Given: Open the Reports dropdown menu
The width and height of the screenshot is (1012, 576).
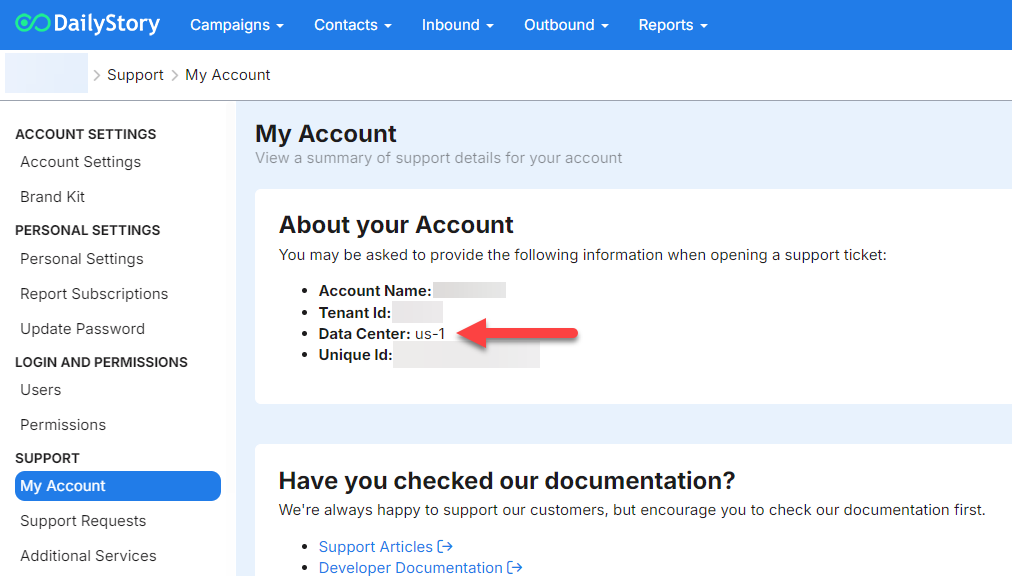Looking at the screenshot, I should pyautogui.click(x=672, y=25).
